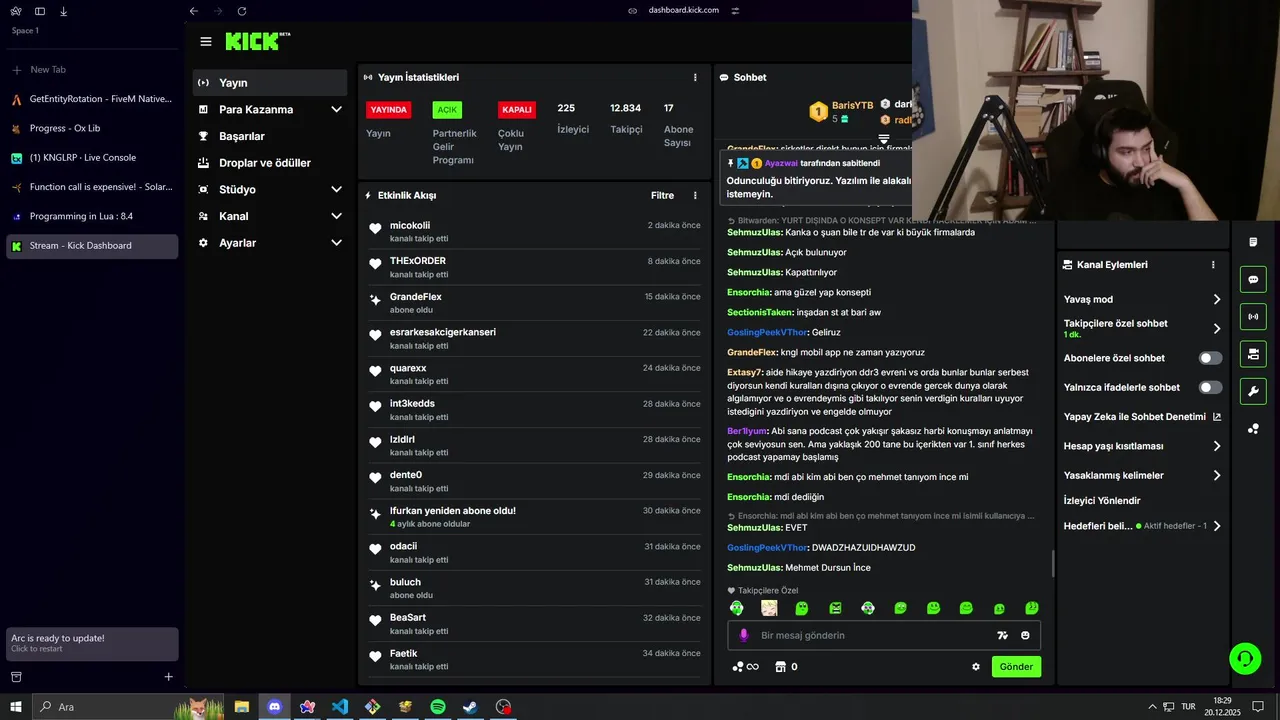Select the blonde face emote
1280x720 pixels.
coord(769,608)
